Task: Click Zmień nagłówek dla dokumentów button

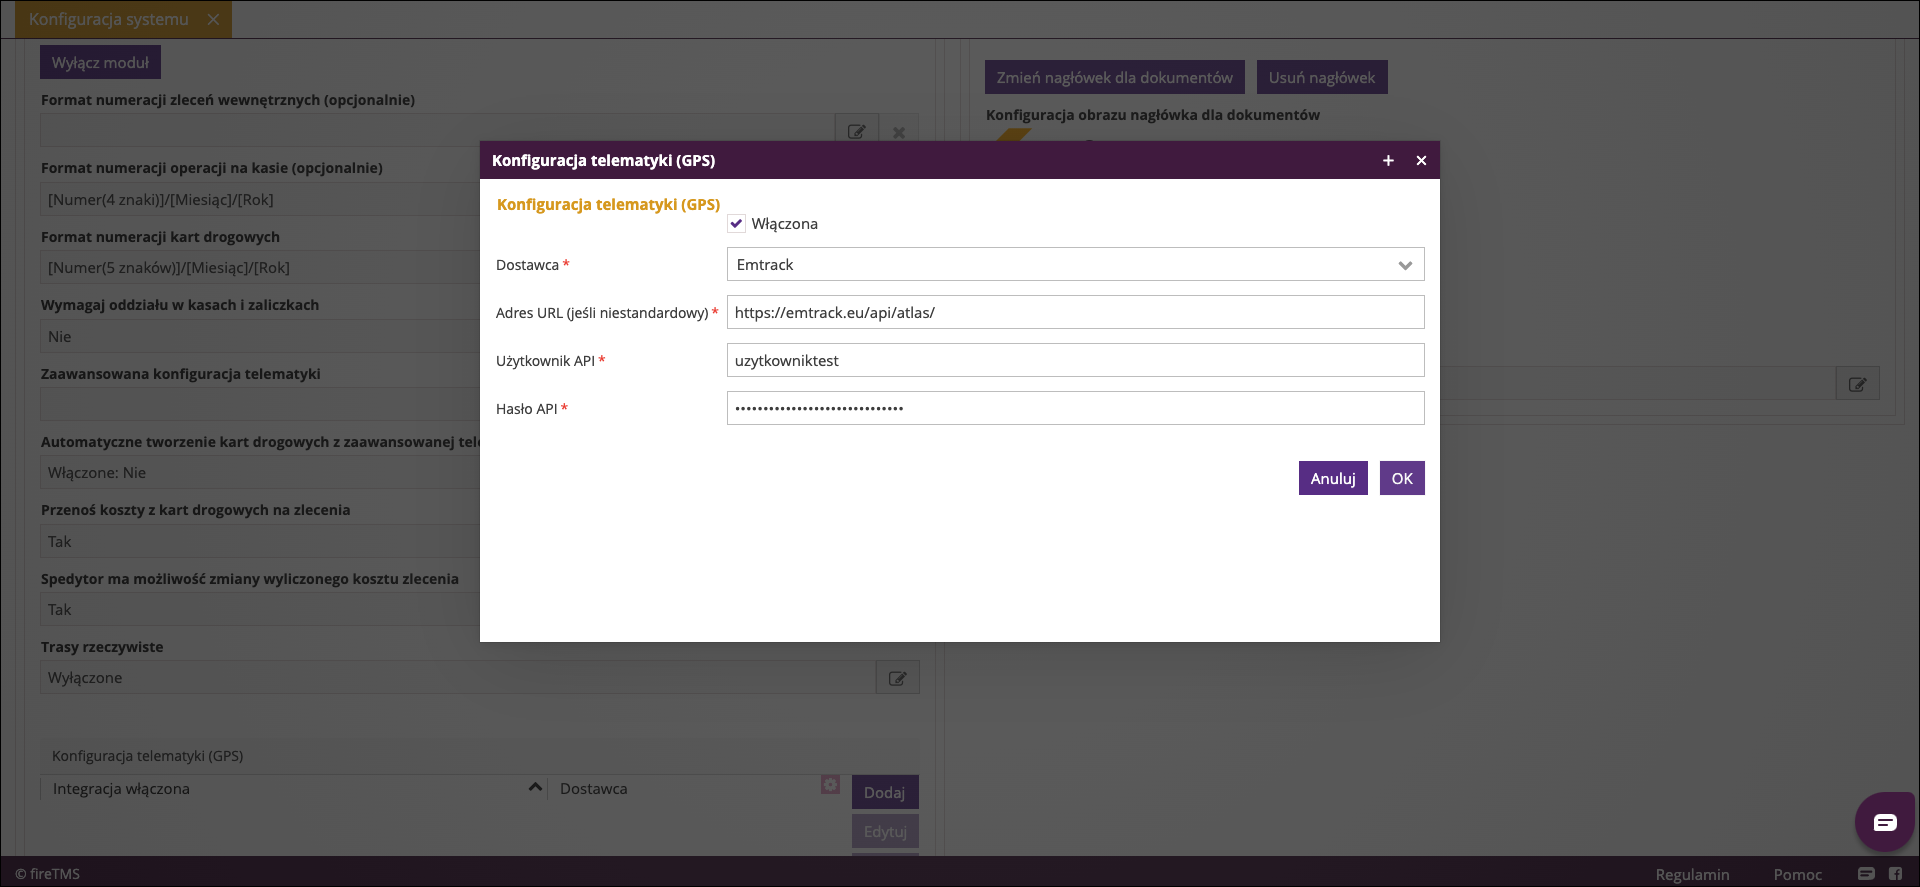Action: 1114,77
